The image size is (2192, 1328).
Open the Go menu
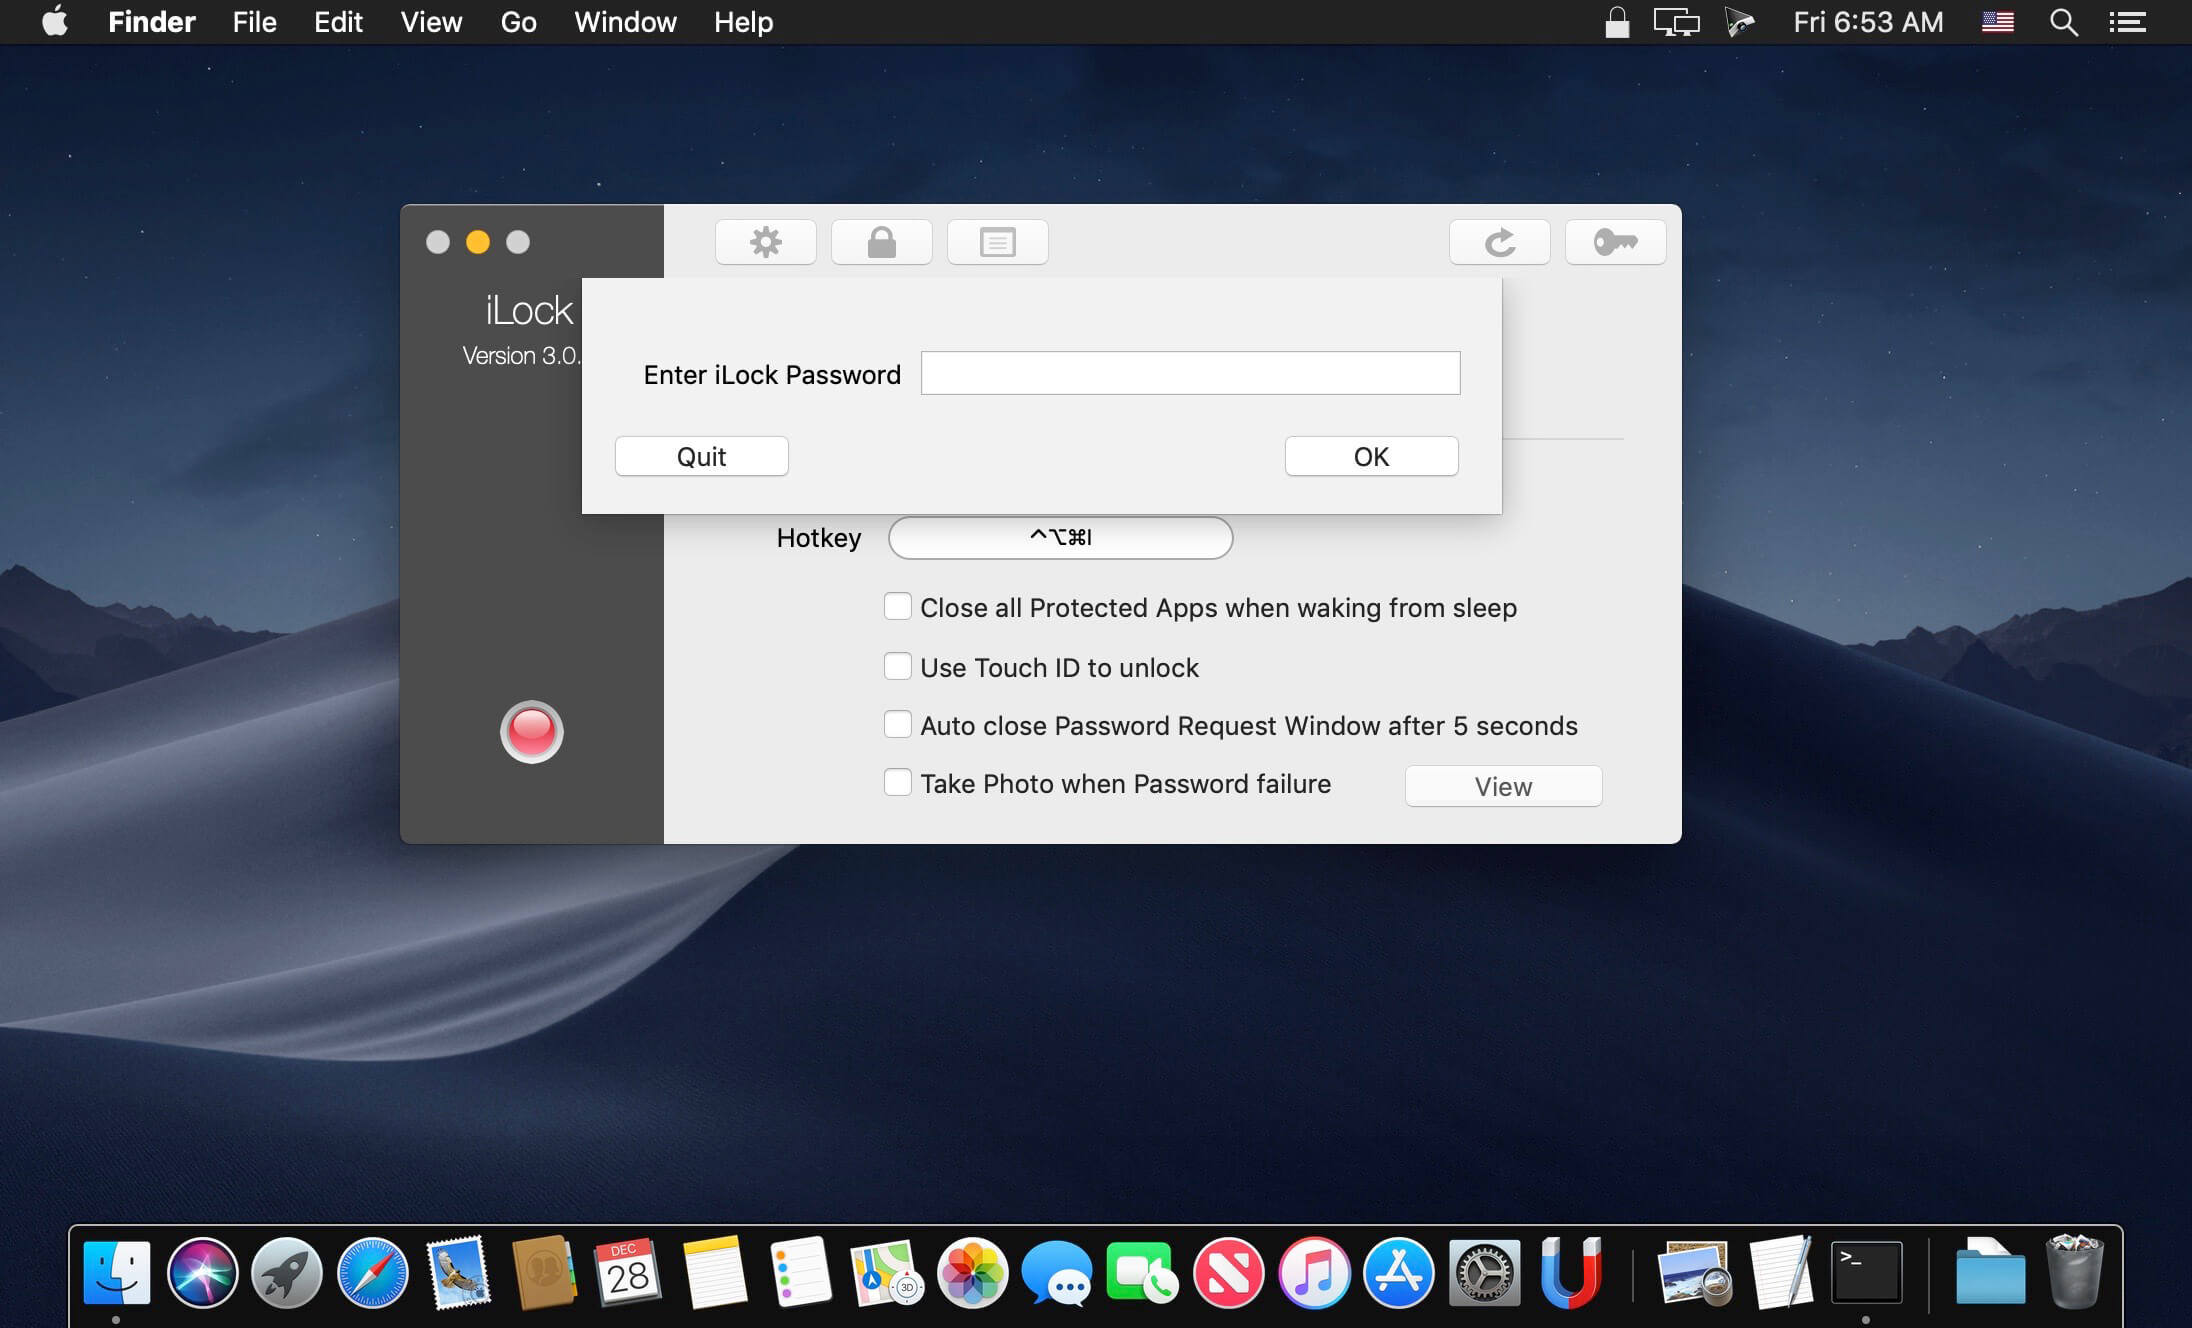click(x=518, y=22)
